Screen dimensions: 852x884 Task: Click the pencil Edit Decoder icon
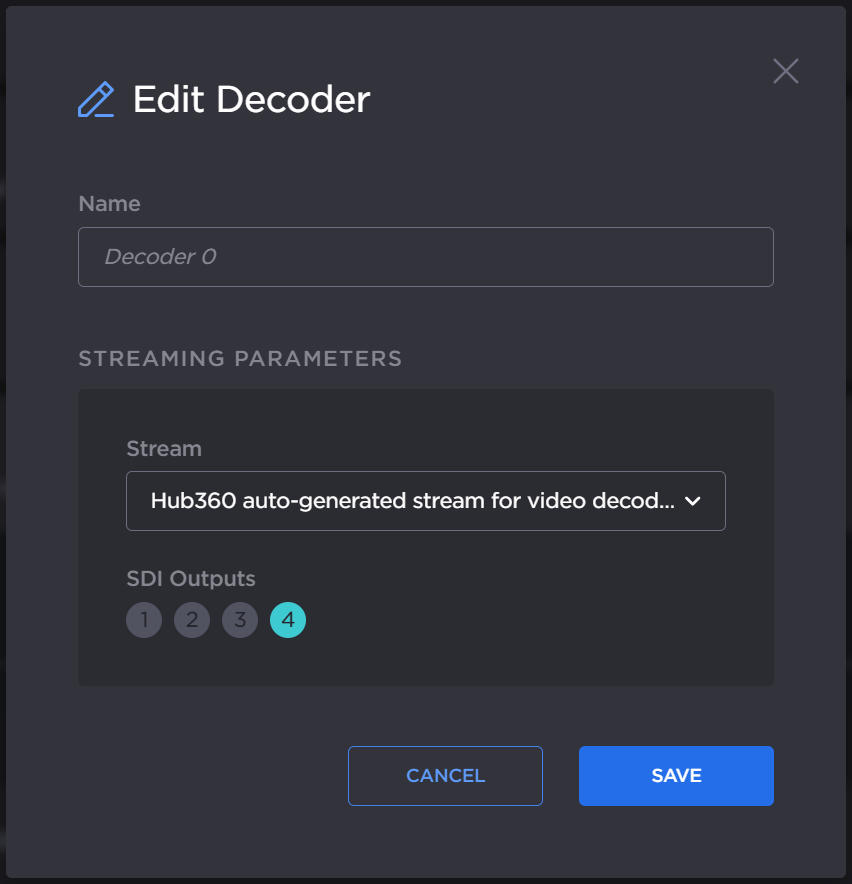97,99
